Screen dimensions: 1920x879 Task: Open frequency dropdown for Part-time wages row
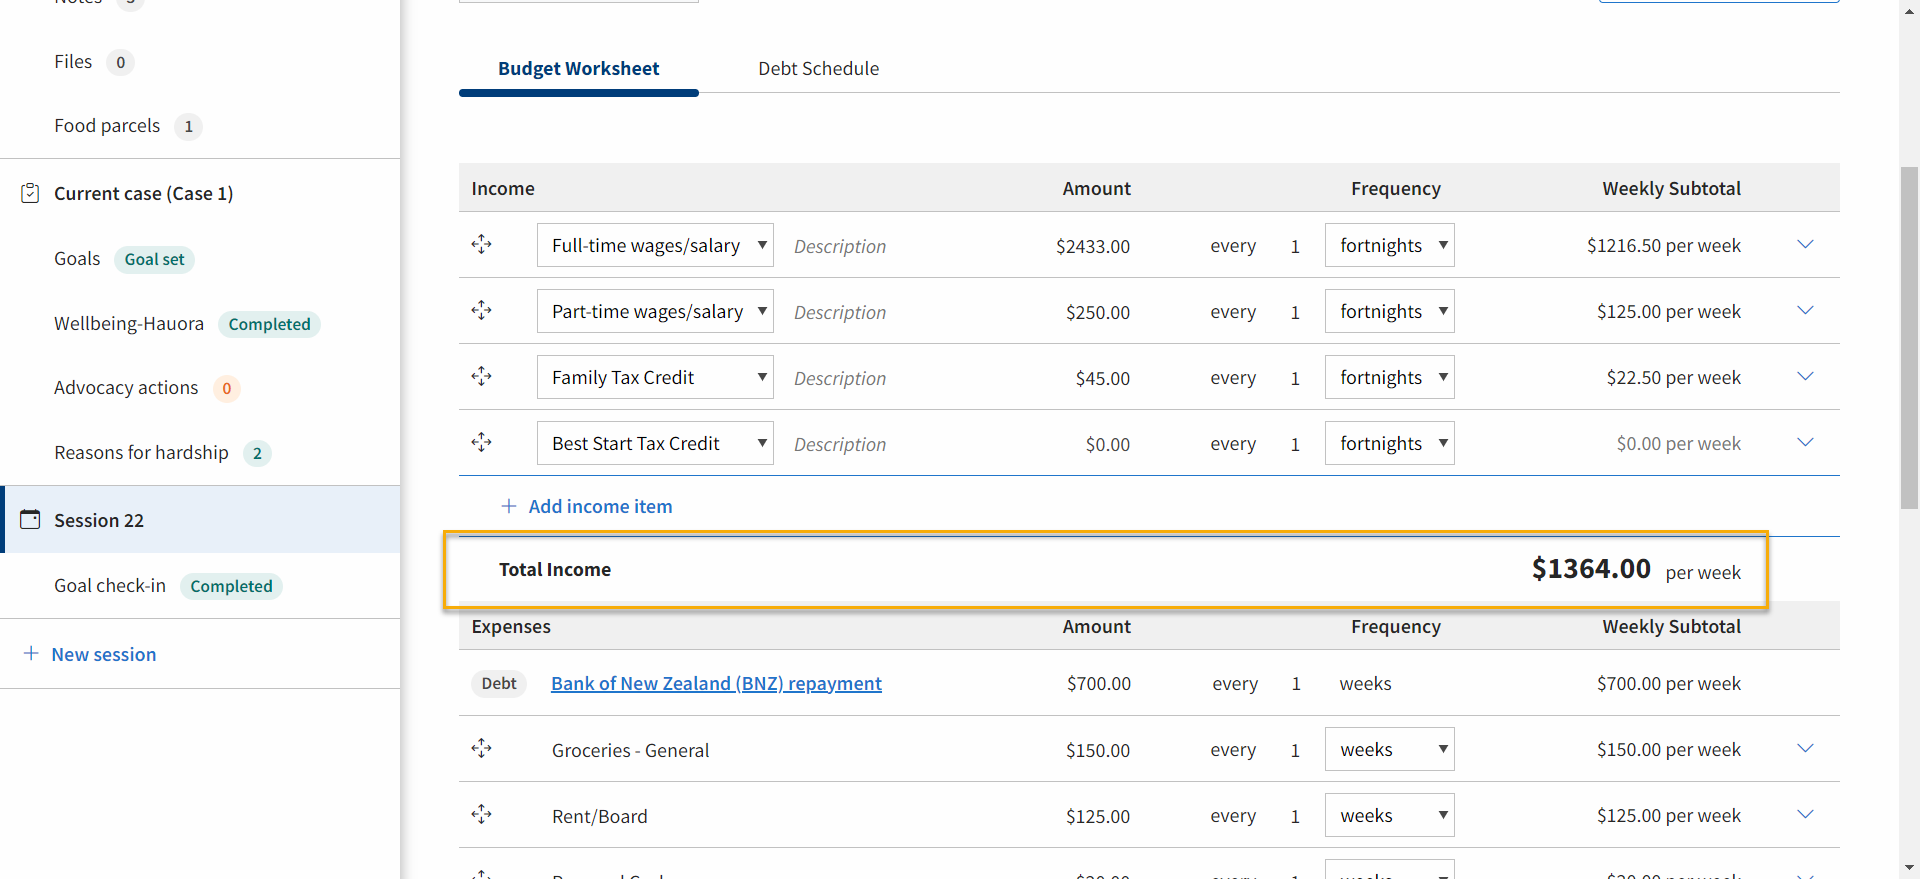coord(1390,311)
